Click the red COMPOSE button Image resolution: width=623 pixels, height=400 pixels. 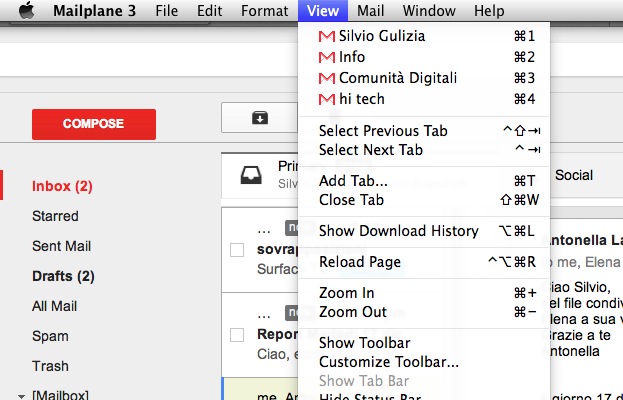point(94,124)
